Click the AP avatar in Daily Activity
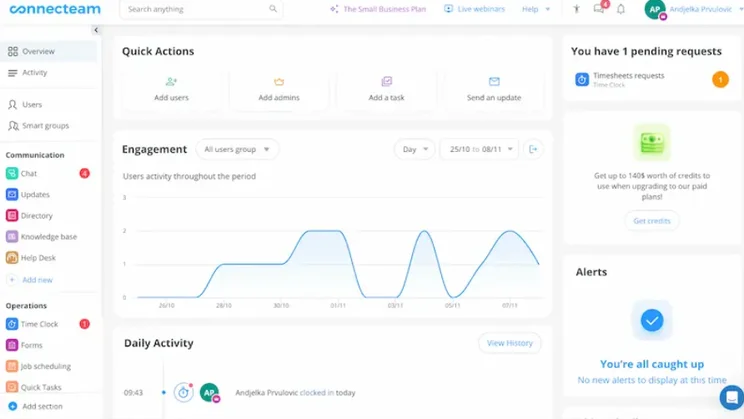Viewport: 744px width, 419px height. click(x=209, y=392)
